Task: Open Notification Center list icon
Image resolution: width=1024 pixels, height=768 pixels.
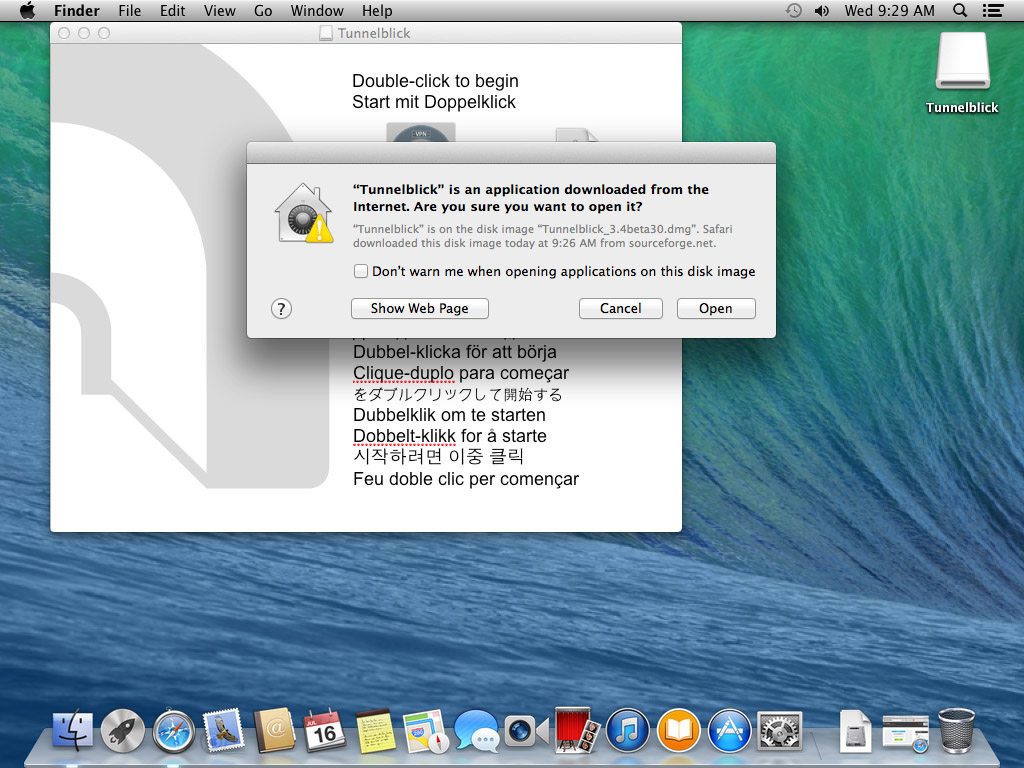Action: (993, 10)
